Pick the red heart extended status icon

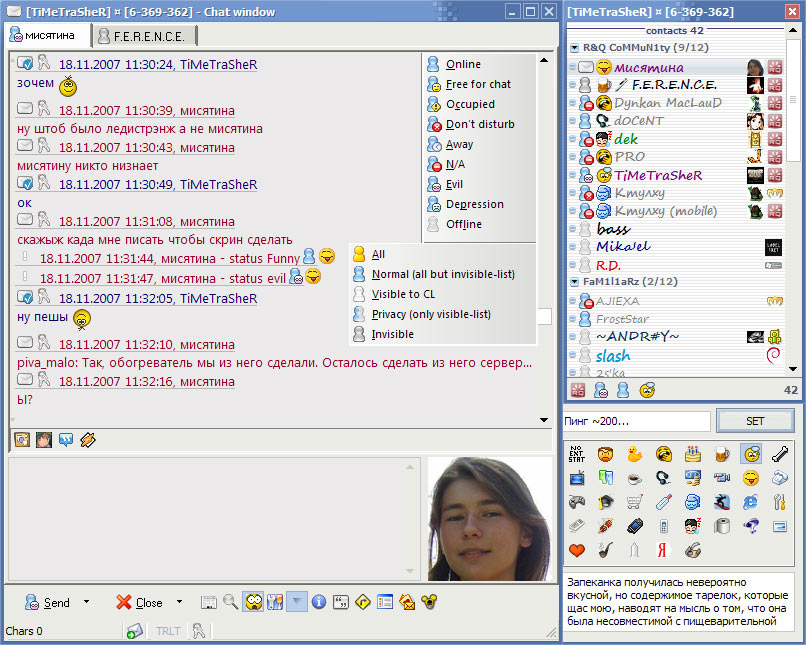click(x=576, y=550)
